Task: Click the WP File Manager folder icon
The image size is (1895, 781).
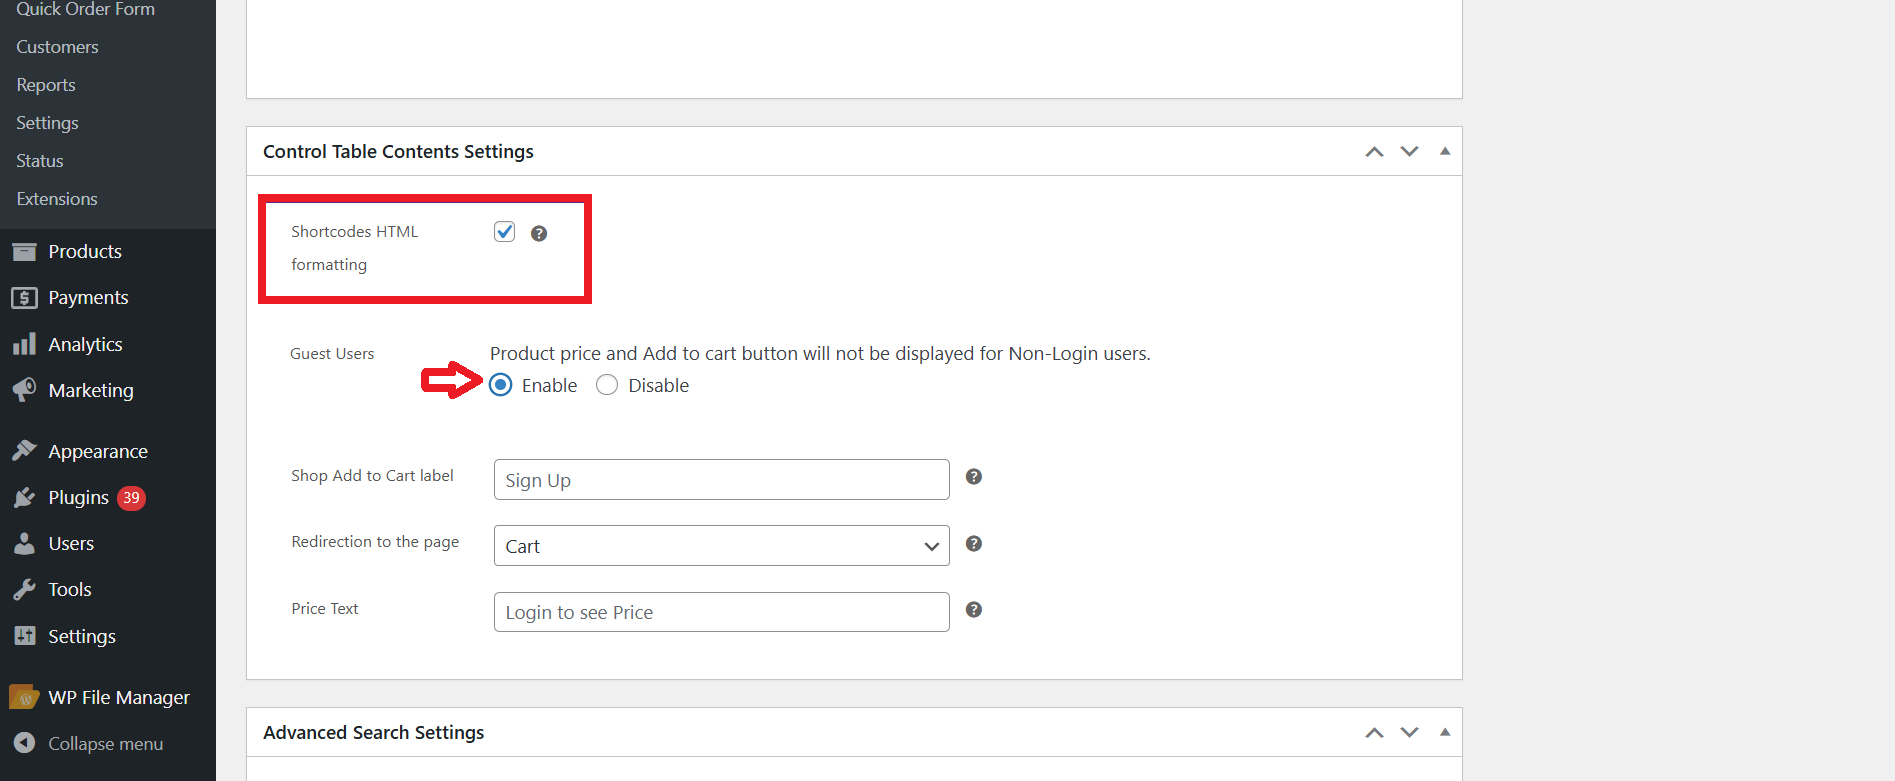Action: [24, 697]
